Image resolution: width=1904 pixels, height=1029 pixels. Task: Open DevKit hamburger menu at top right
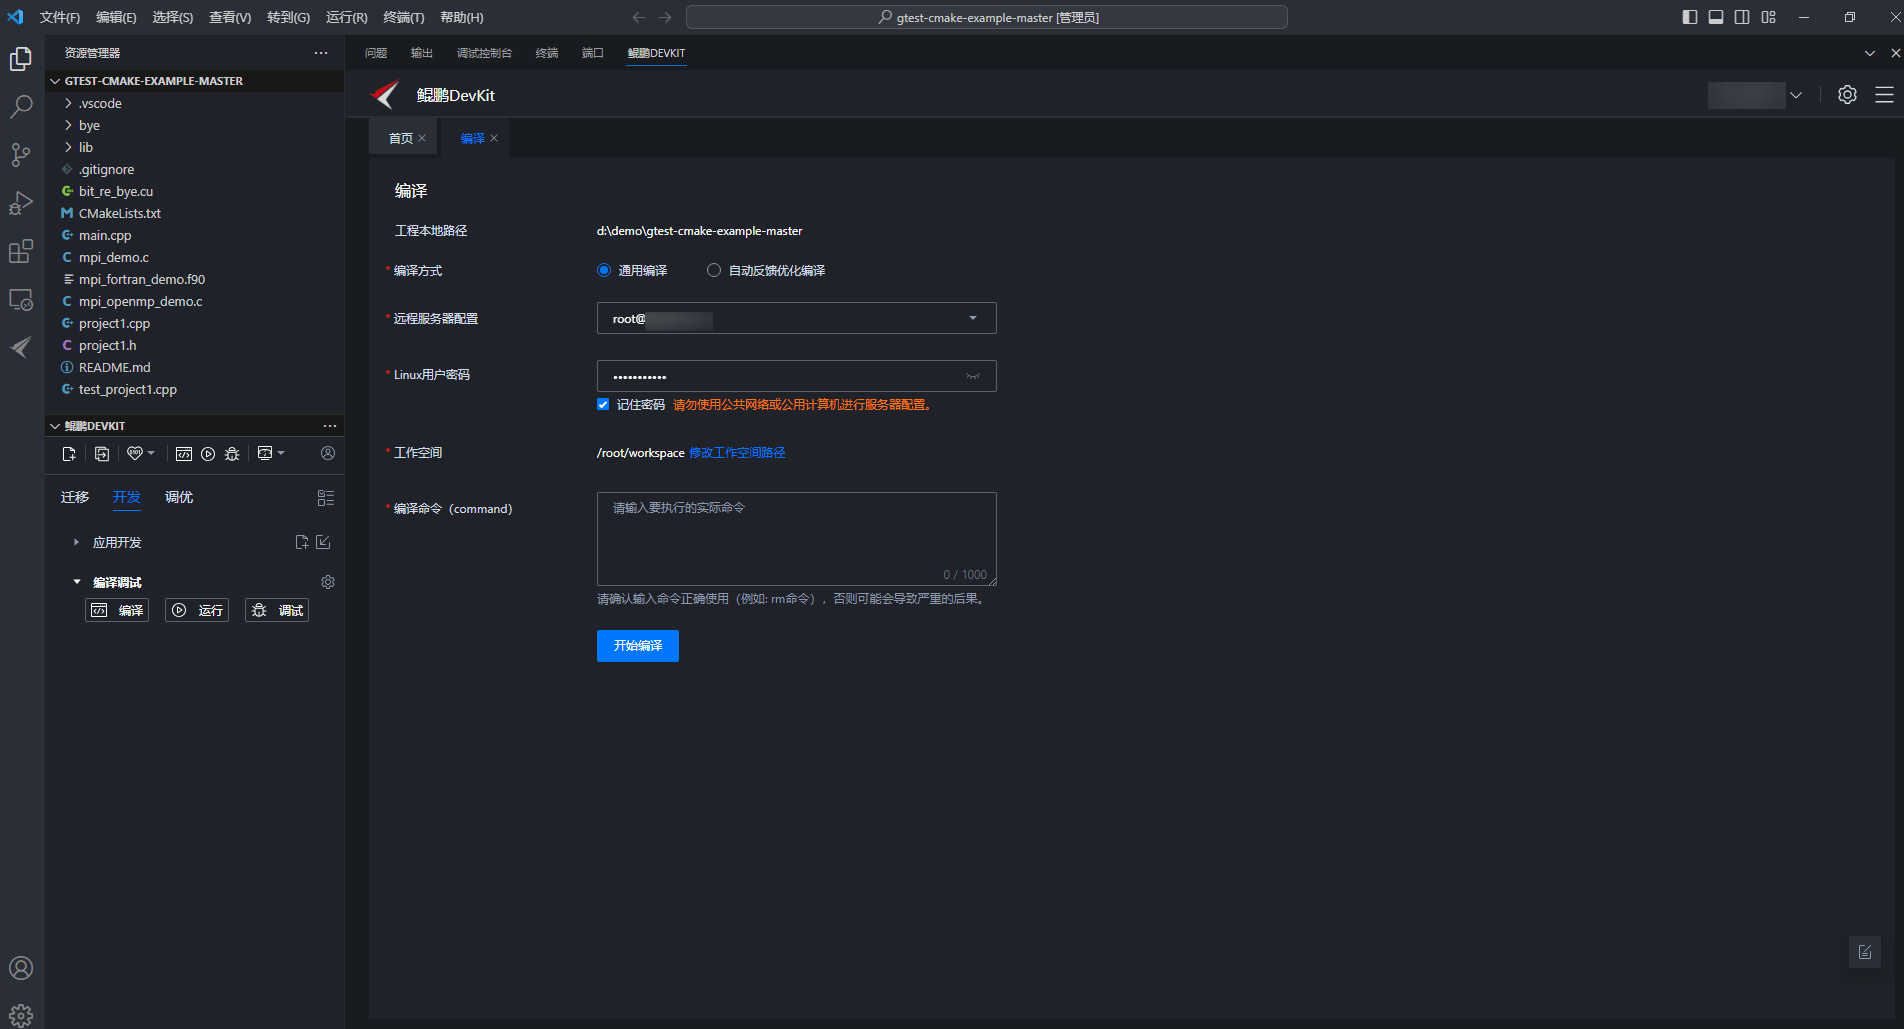click(1884, 95)
